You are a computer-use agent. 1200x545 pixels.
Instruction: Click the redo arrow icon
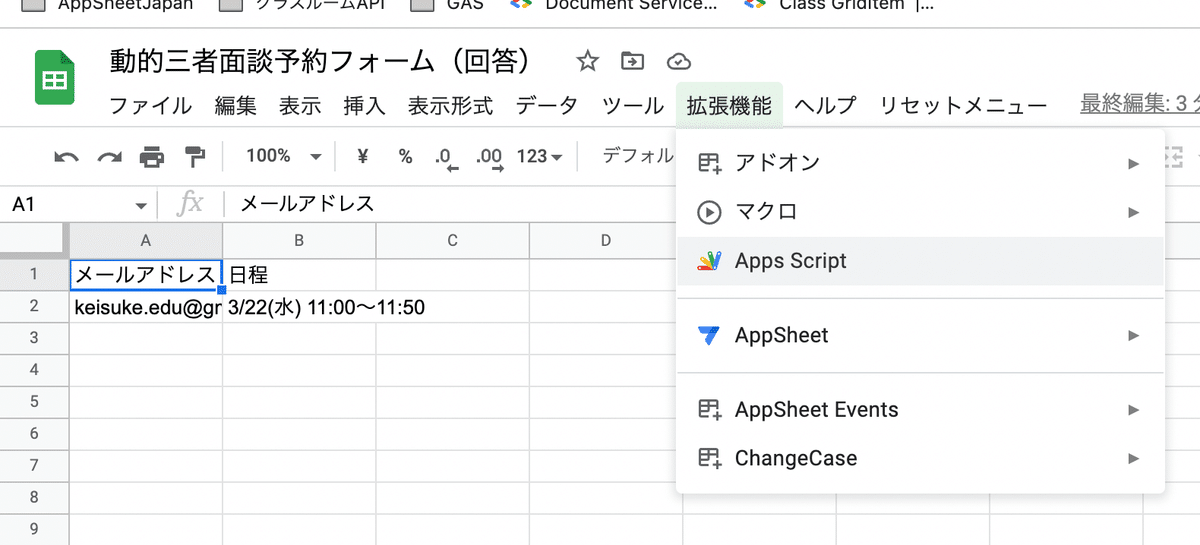pos(109,157)
